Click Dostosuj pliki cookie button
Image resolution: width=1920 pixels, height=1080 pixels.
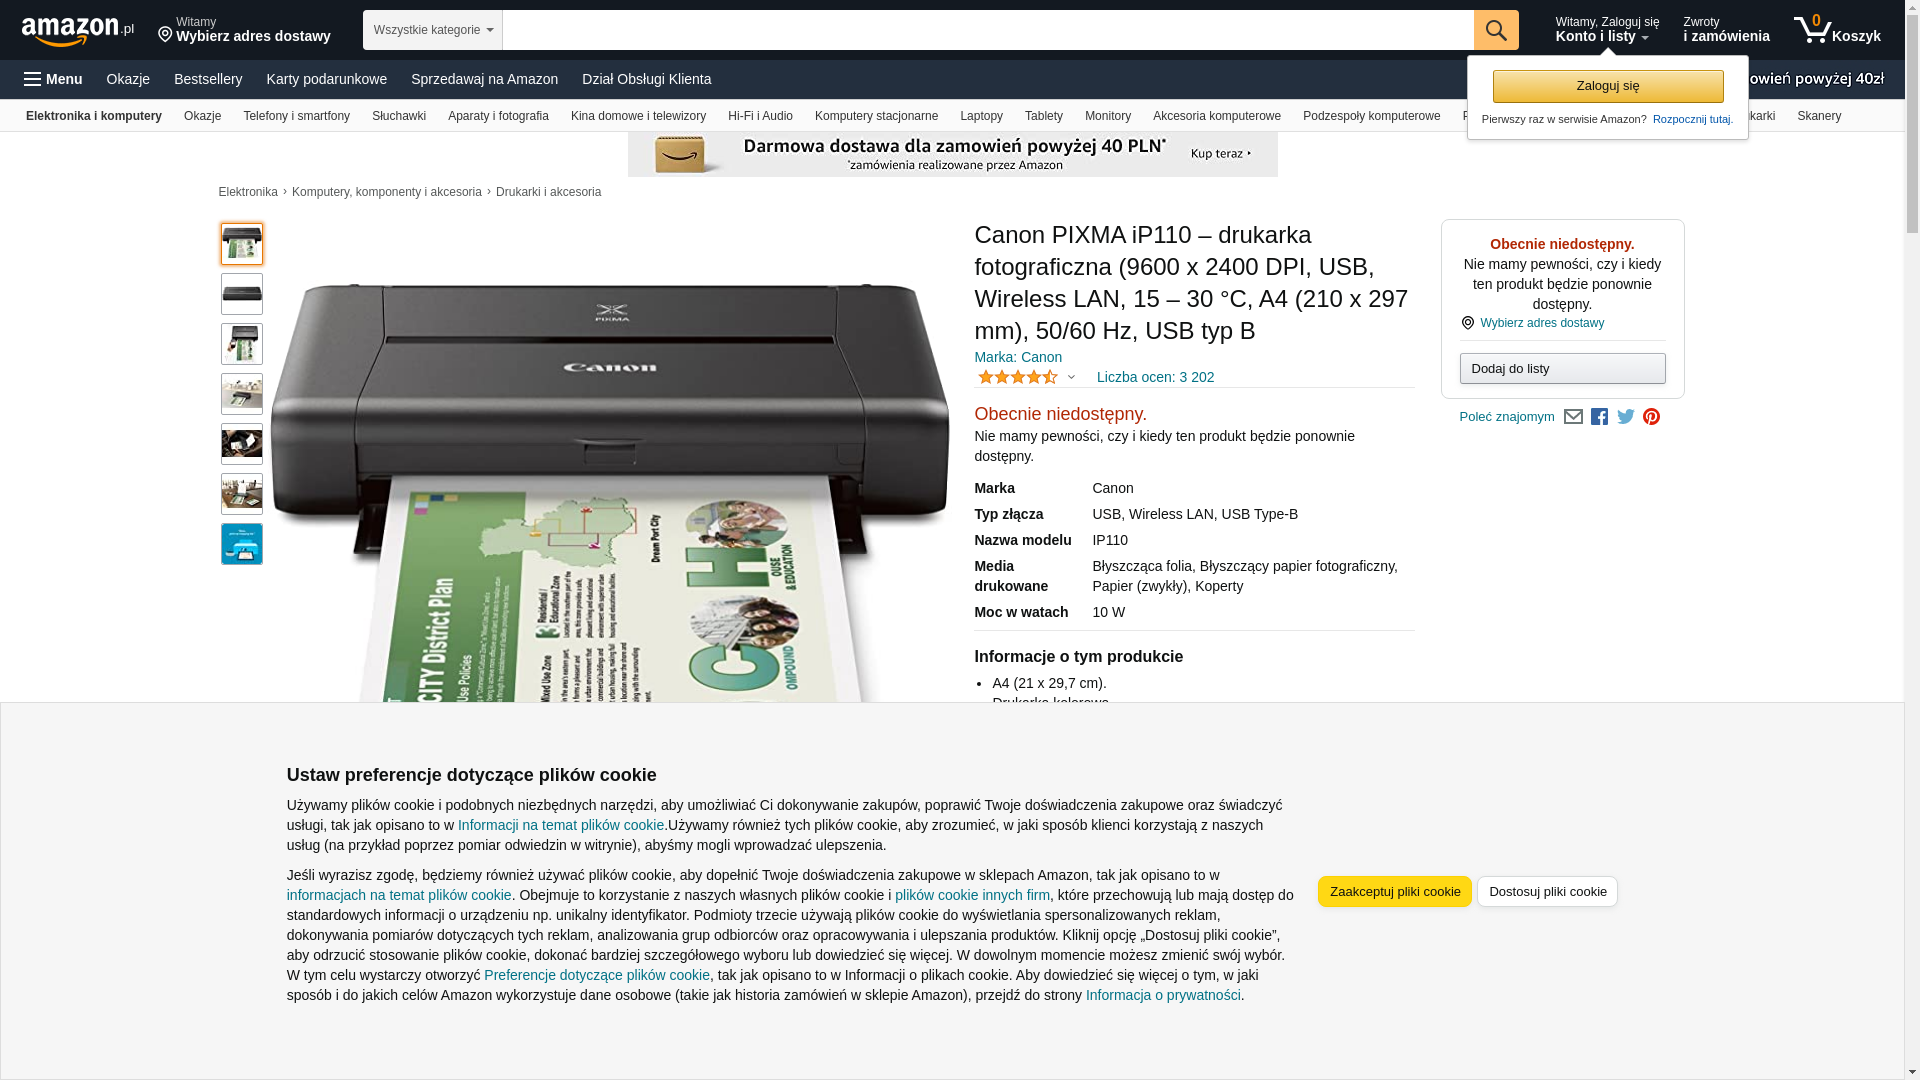1547,891
